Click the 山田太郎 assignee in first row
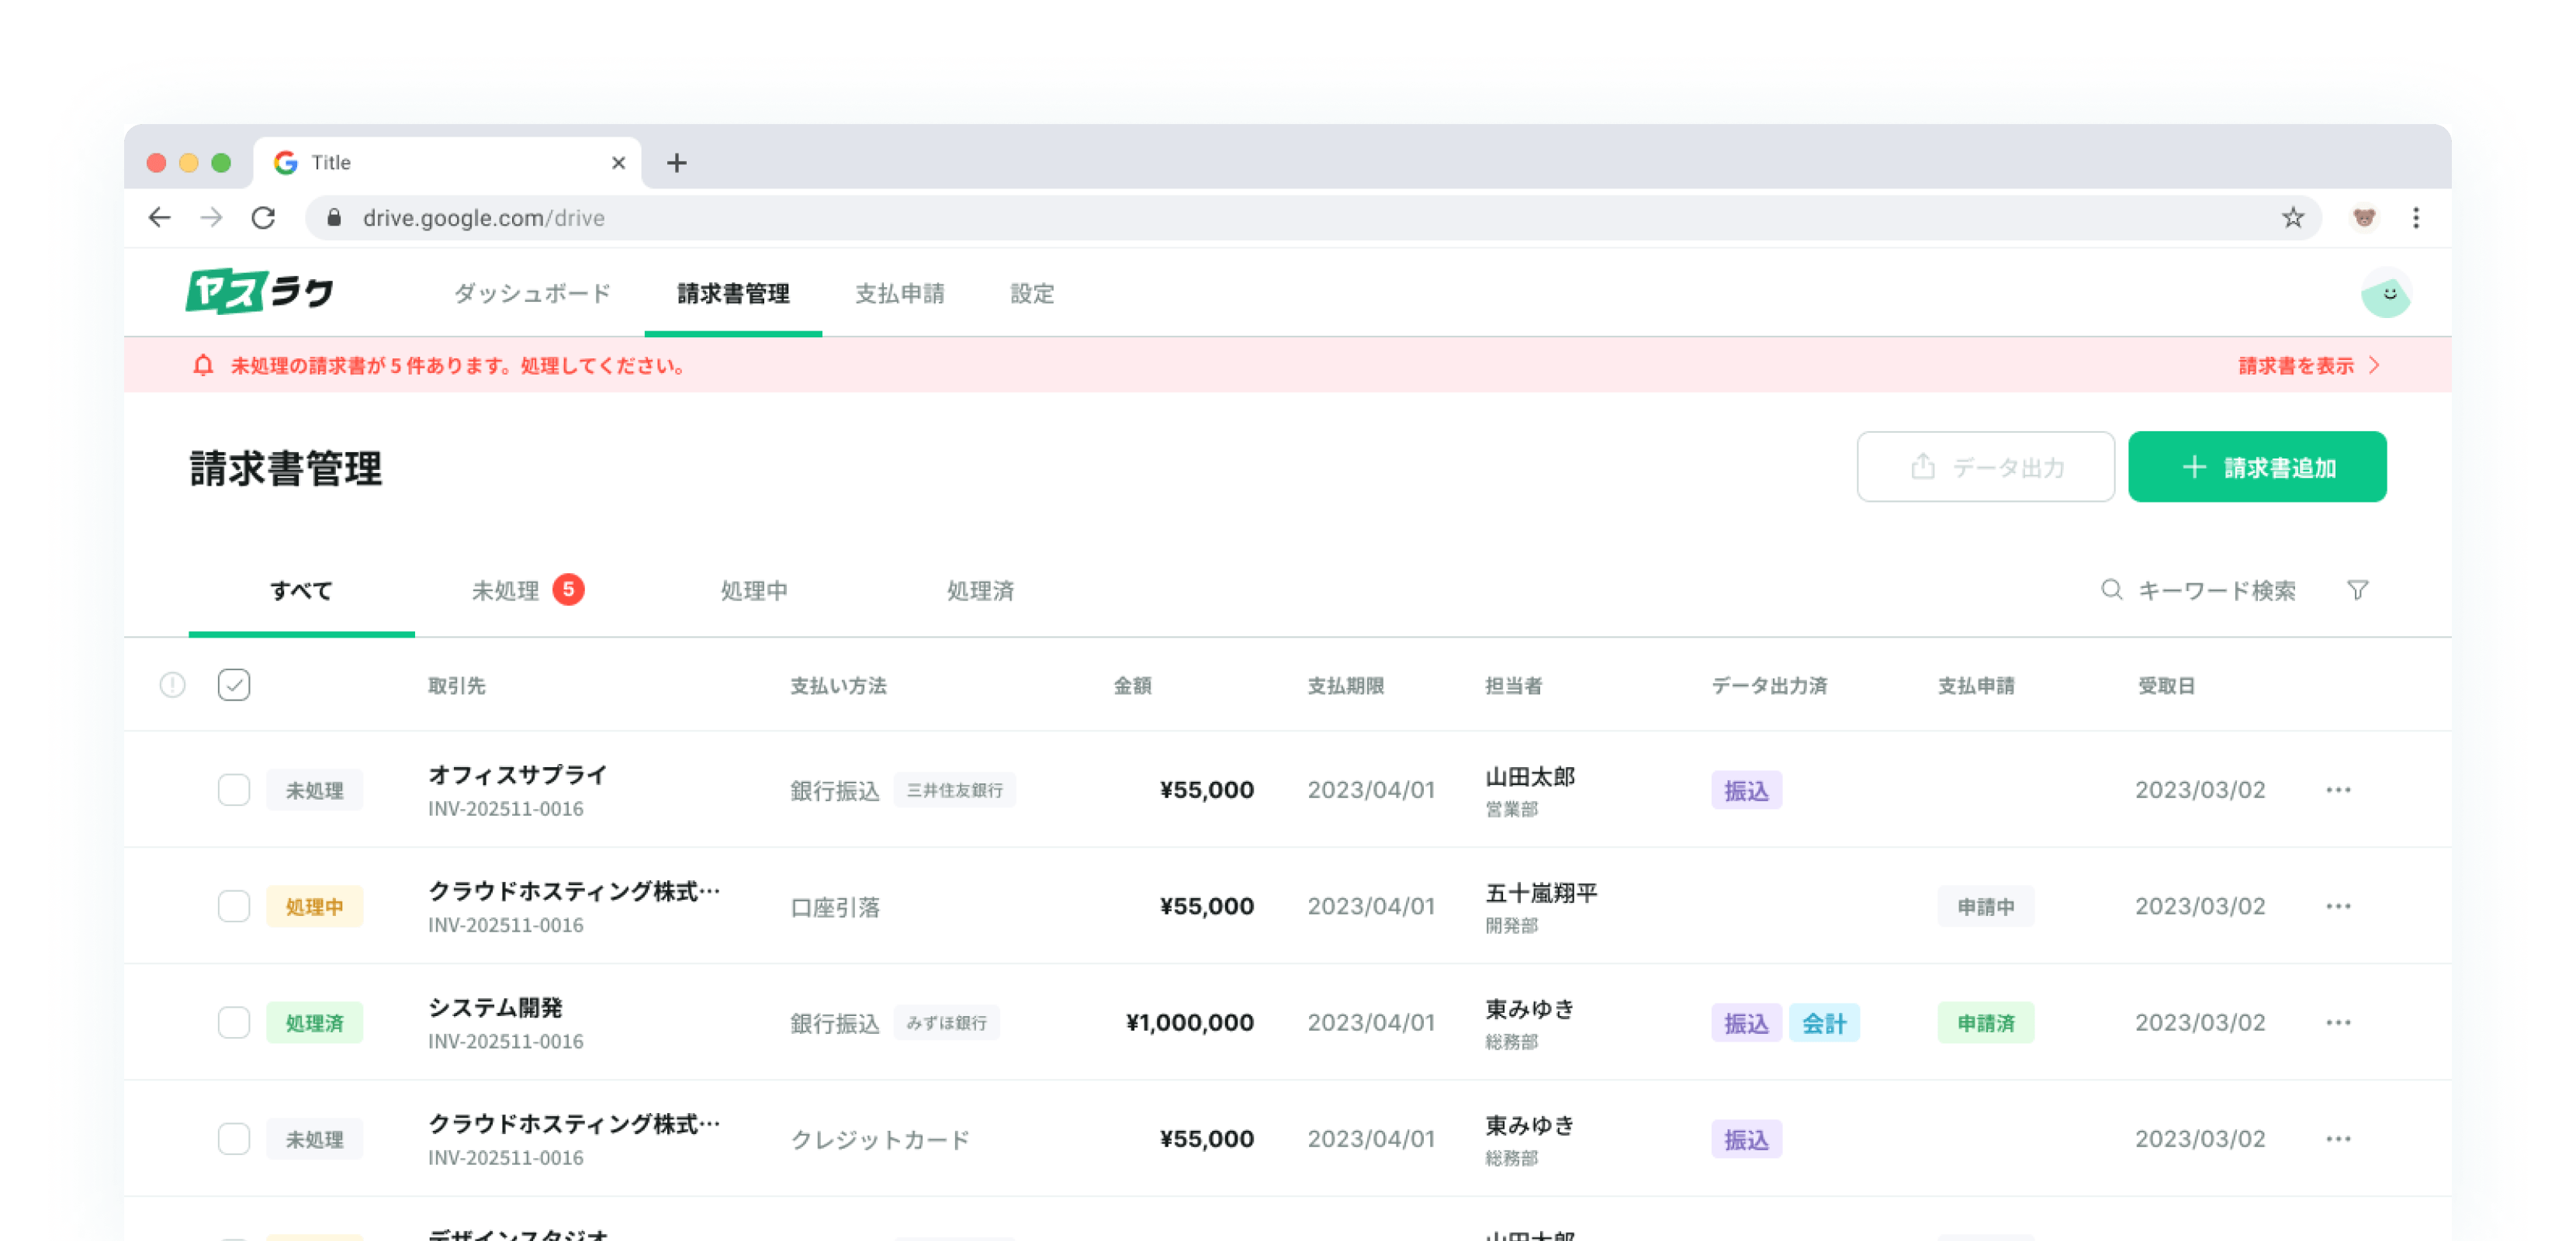 point(1530,777)
